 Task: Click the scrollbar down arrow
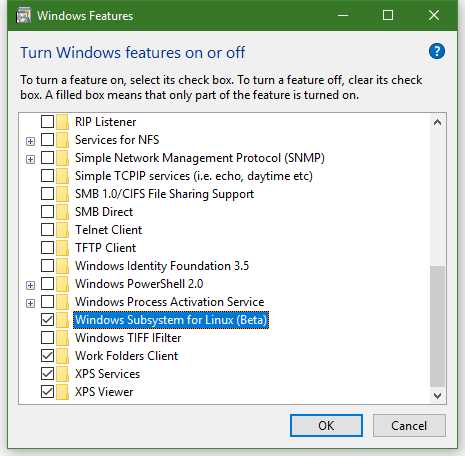pos(437,396)
